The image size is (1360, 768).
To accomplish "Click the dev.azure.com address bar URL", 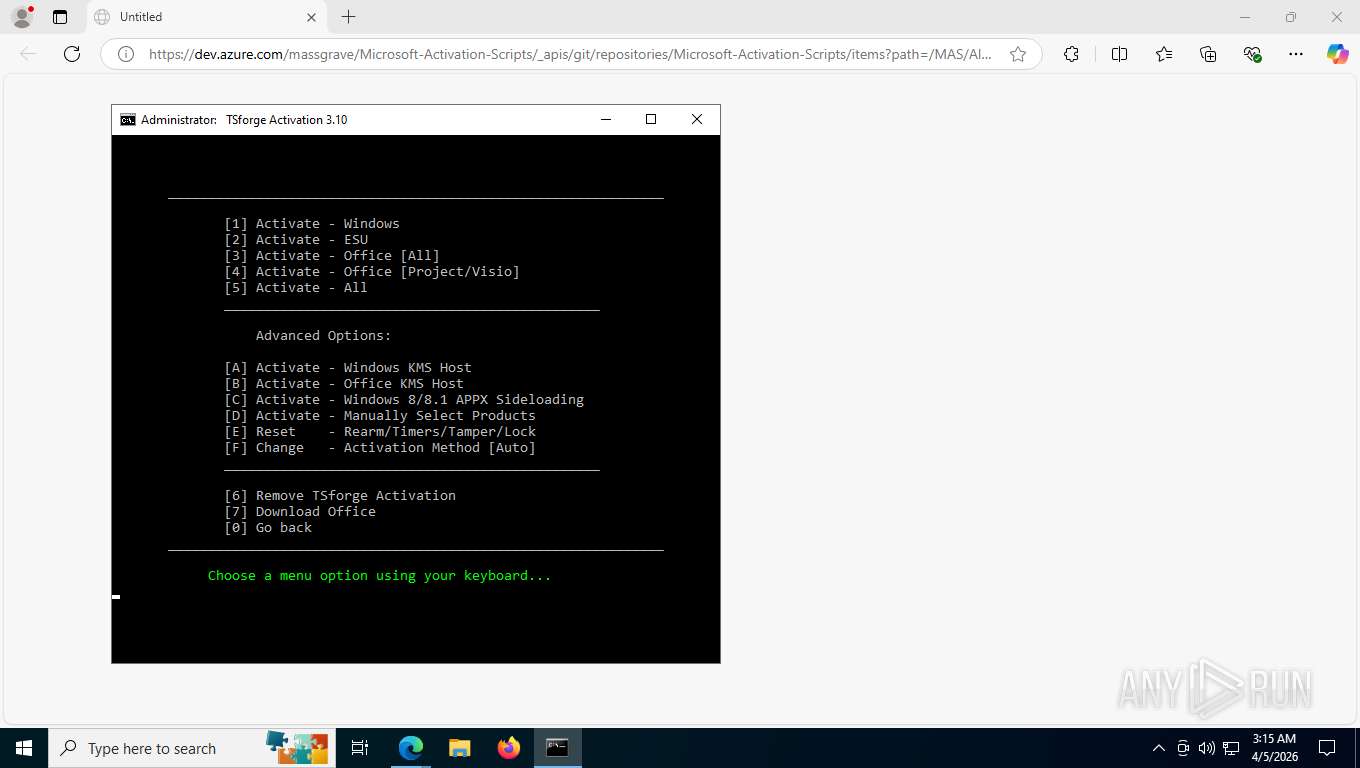I will click(570, 54).
